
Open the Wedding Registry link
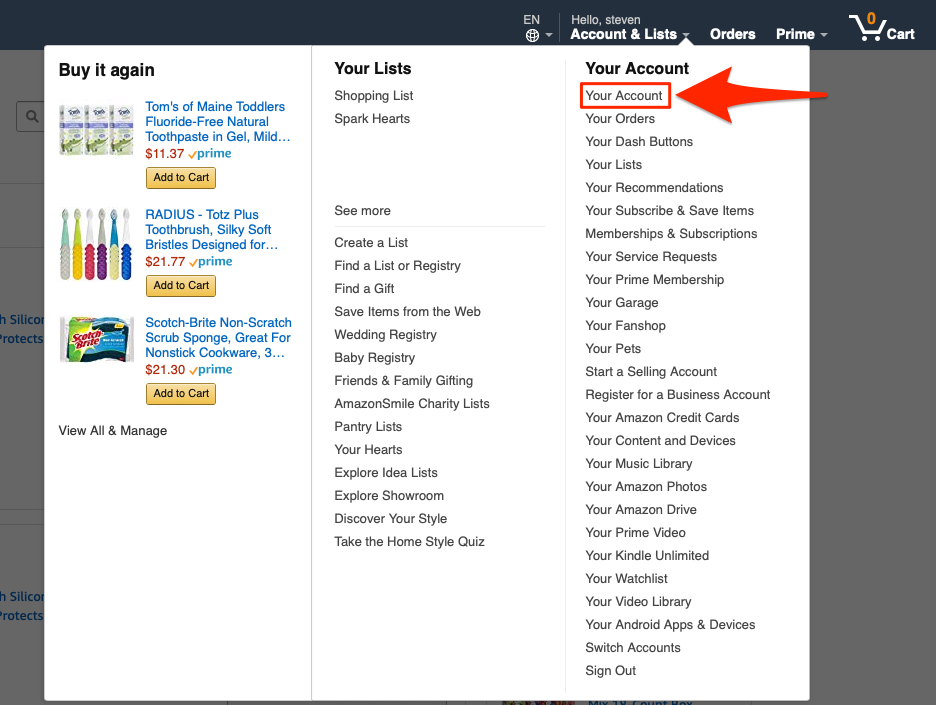(385, 335)
